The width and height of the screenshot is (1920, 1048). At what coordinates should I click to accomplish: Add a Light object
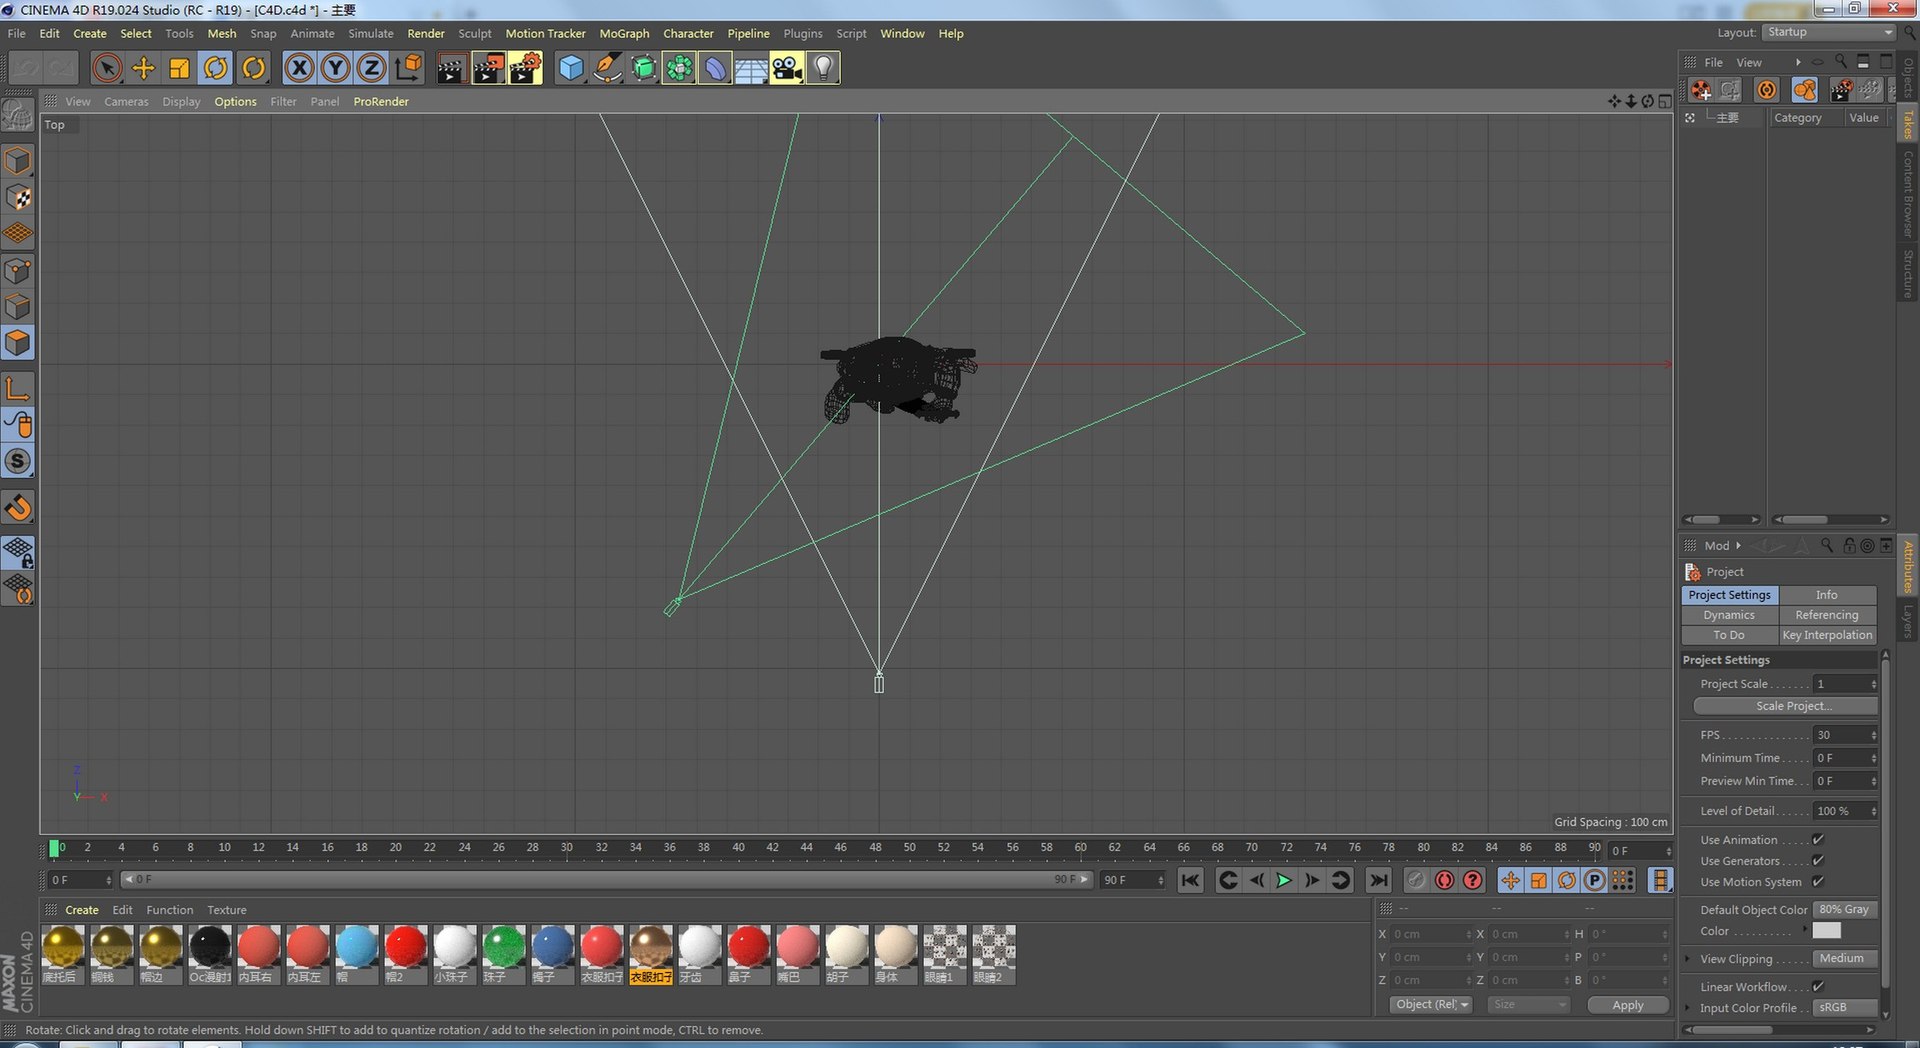[823, 68]
